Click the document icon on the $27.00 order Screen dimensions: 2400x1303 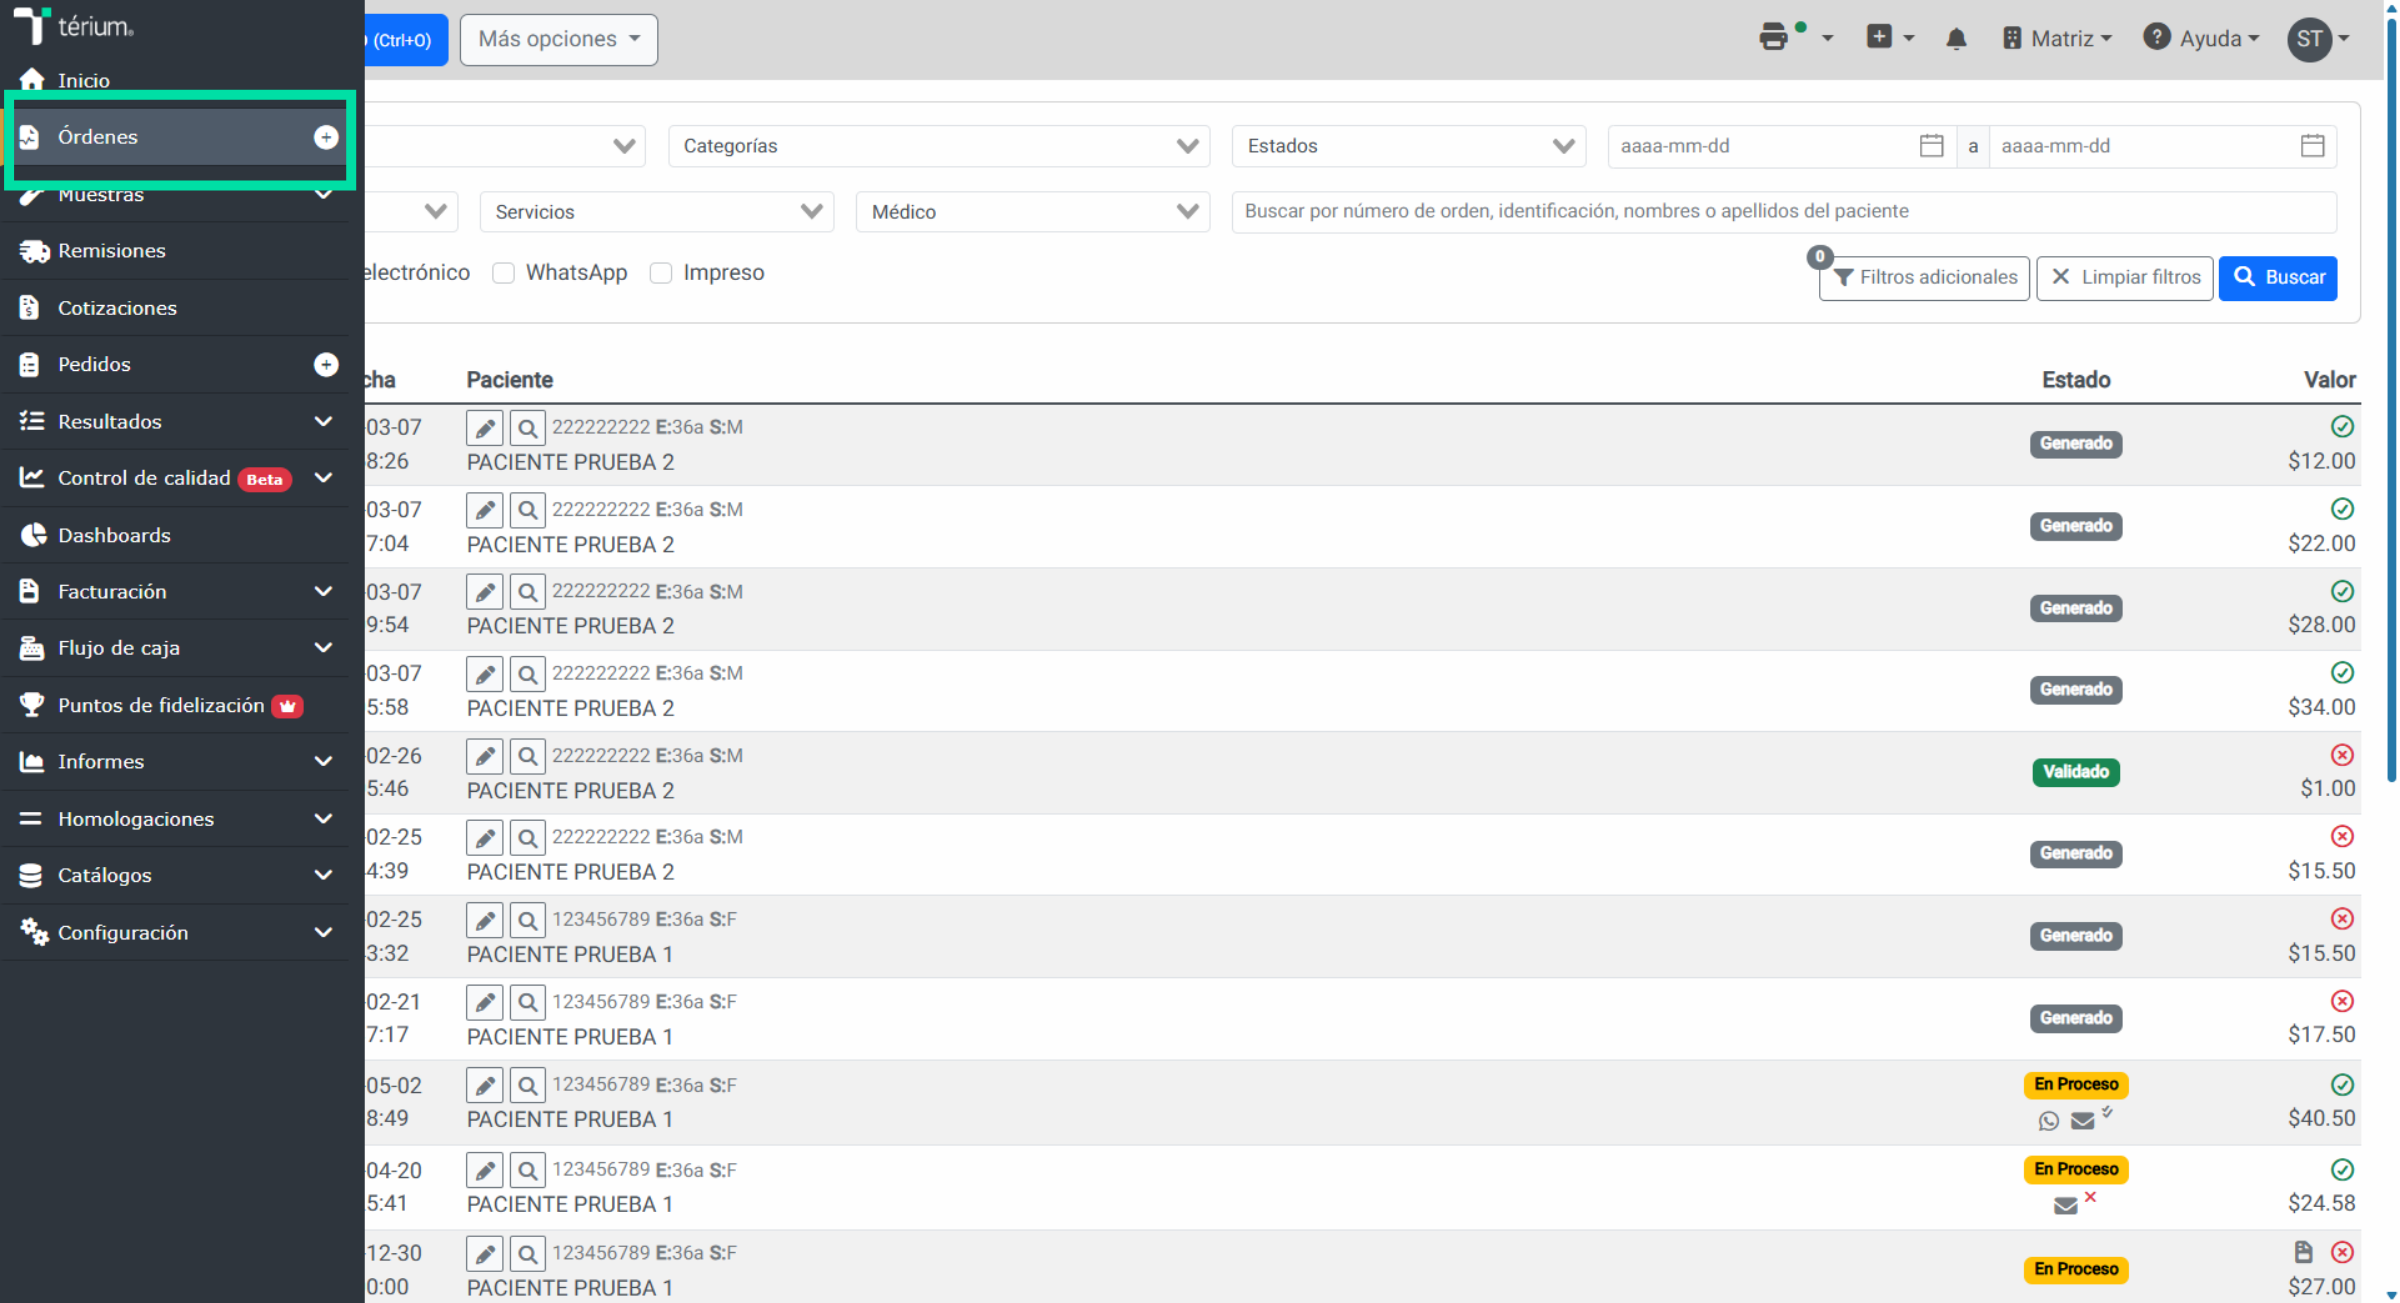[x=2303, y=1252]
